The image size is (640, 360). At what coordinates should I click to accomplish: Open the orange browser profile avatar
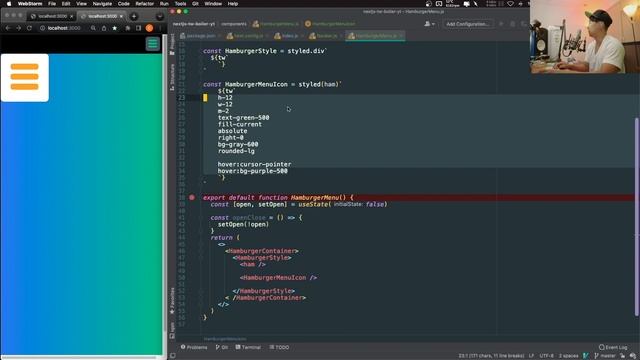pyautogui.click(x=149, y=28)
